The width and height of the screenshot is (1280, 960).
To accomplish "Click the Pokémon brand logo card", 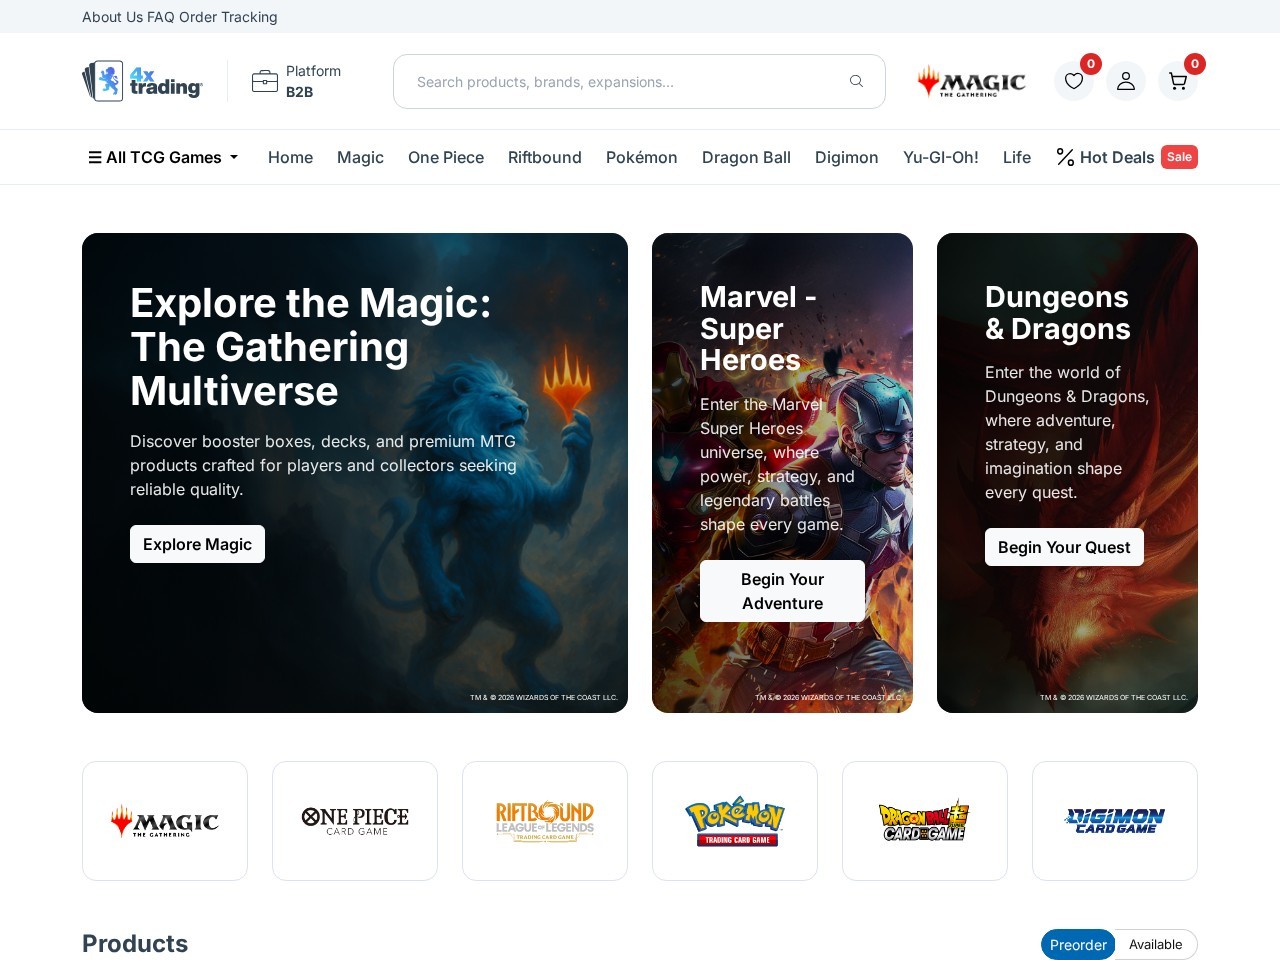I will coord(735,820).
